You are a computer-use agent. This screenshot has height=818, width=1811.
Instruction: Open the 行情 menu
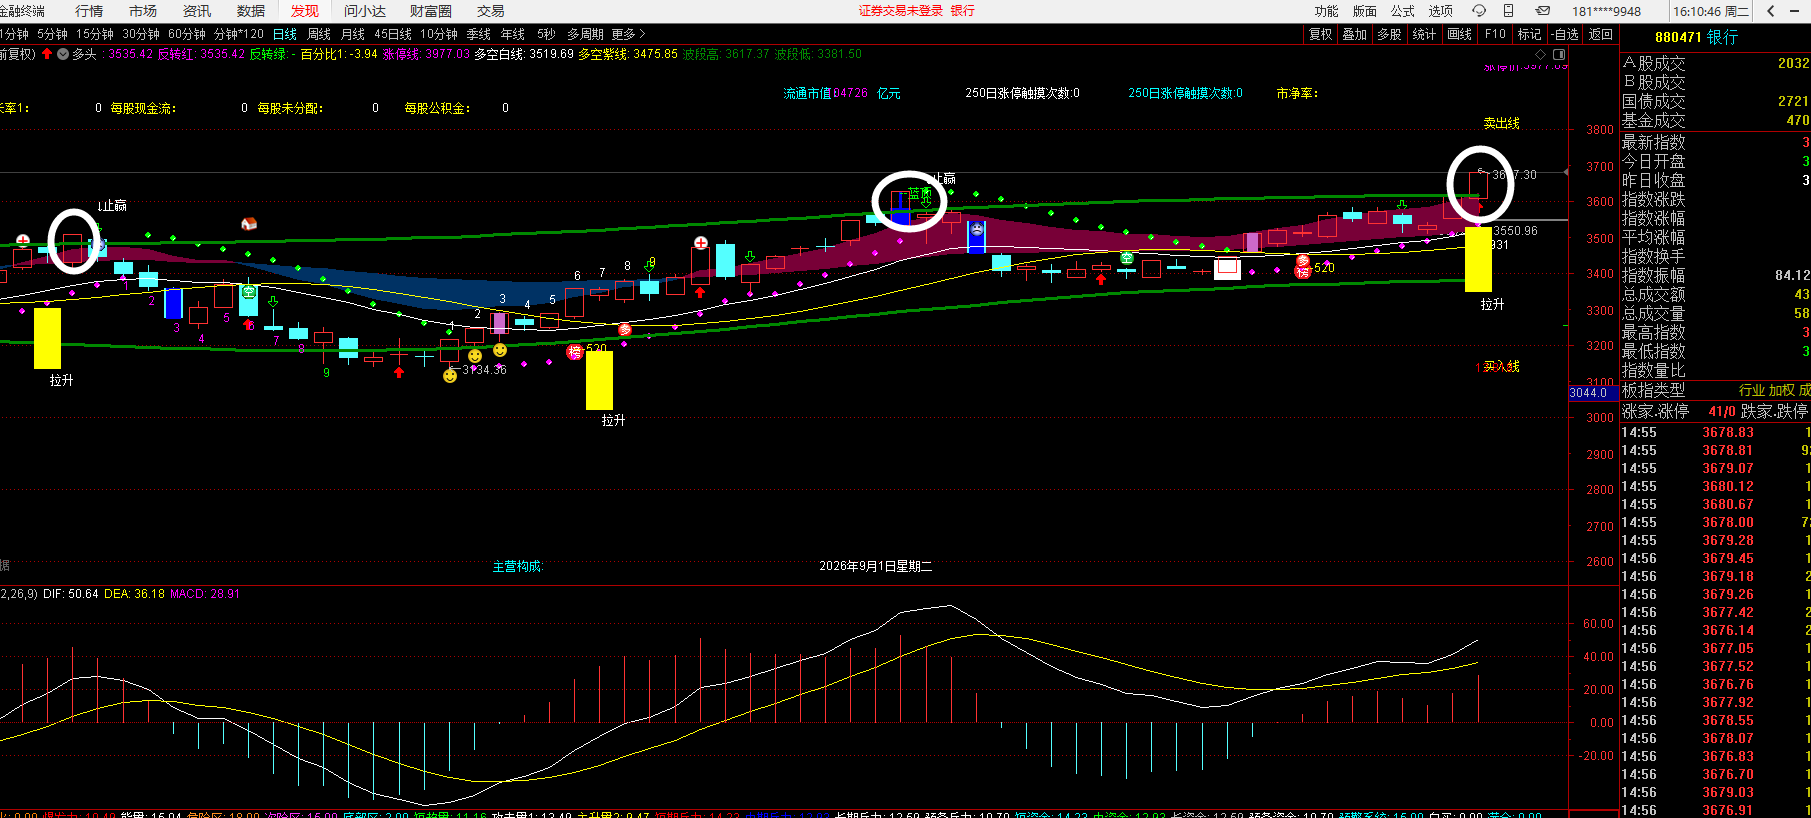click(89, 11)
